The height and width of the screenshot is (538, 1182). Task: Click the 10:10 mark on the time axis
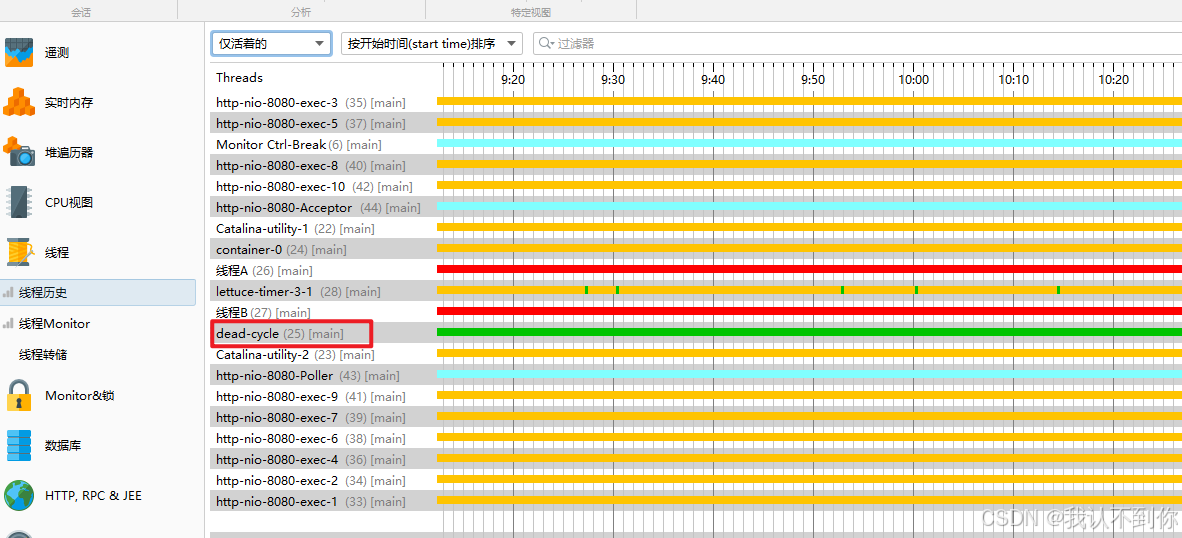pos(1013,79)
